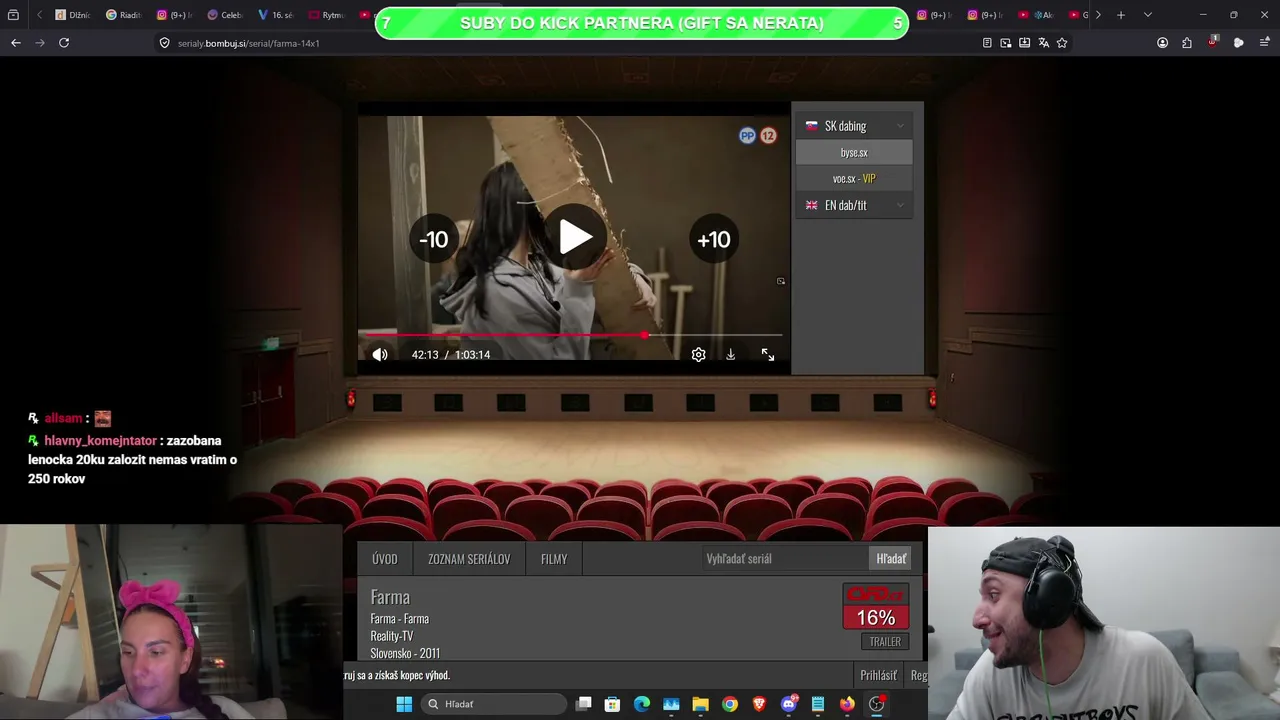Open the CSFD 16% rating badge
The height and width of the screenshot is (720, 1280).
pos(876,607)
